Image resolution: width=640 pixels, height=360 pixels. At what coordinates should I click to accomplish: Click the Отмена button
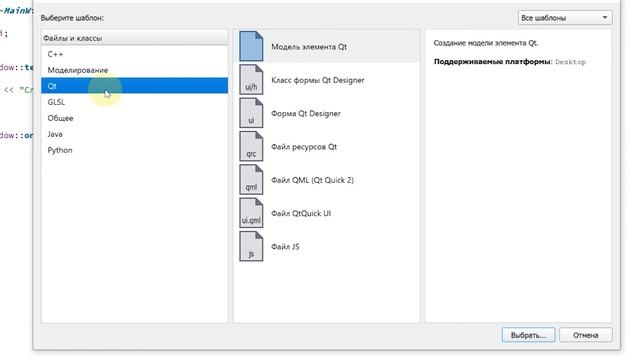(x=586, y=335)
